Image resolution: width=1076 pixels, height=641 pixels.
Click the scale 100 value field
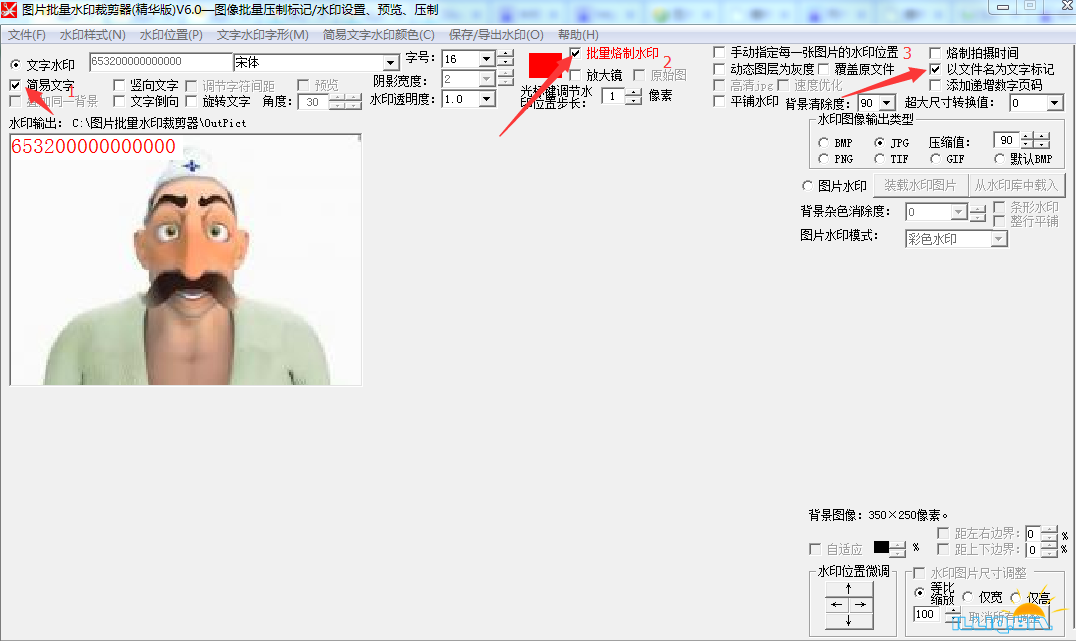pyautogui.click(x=928, y=614)
